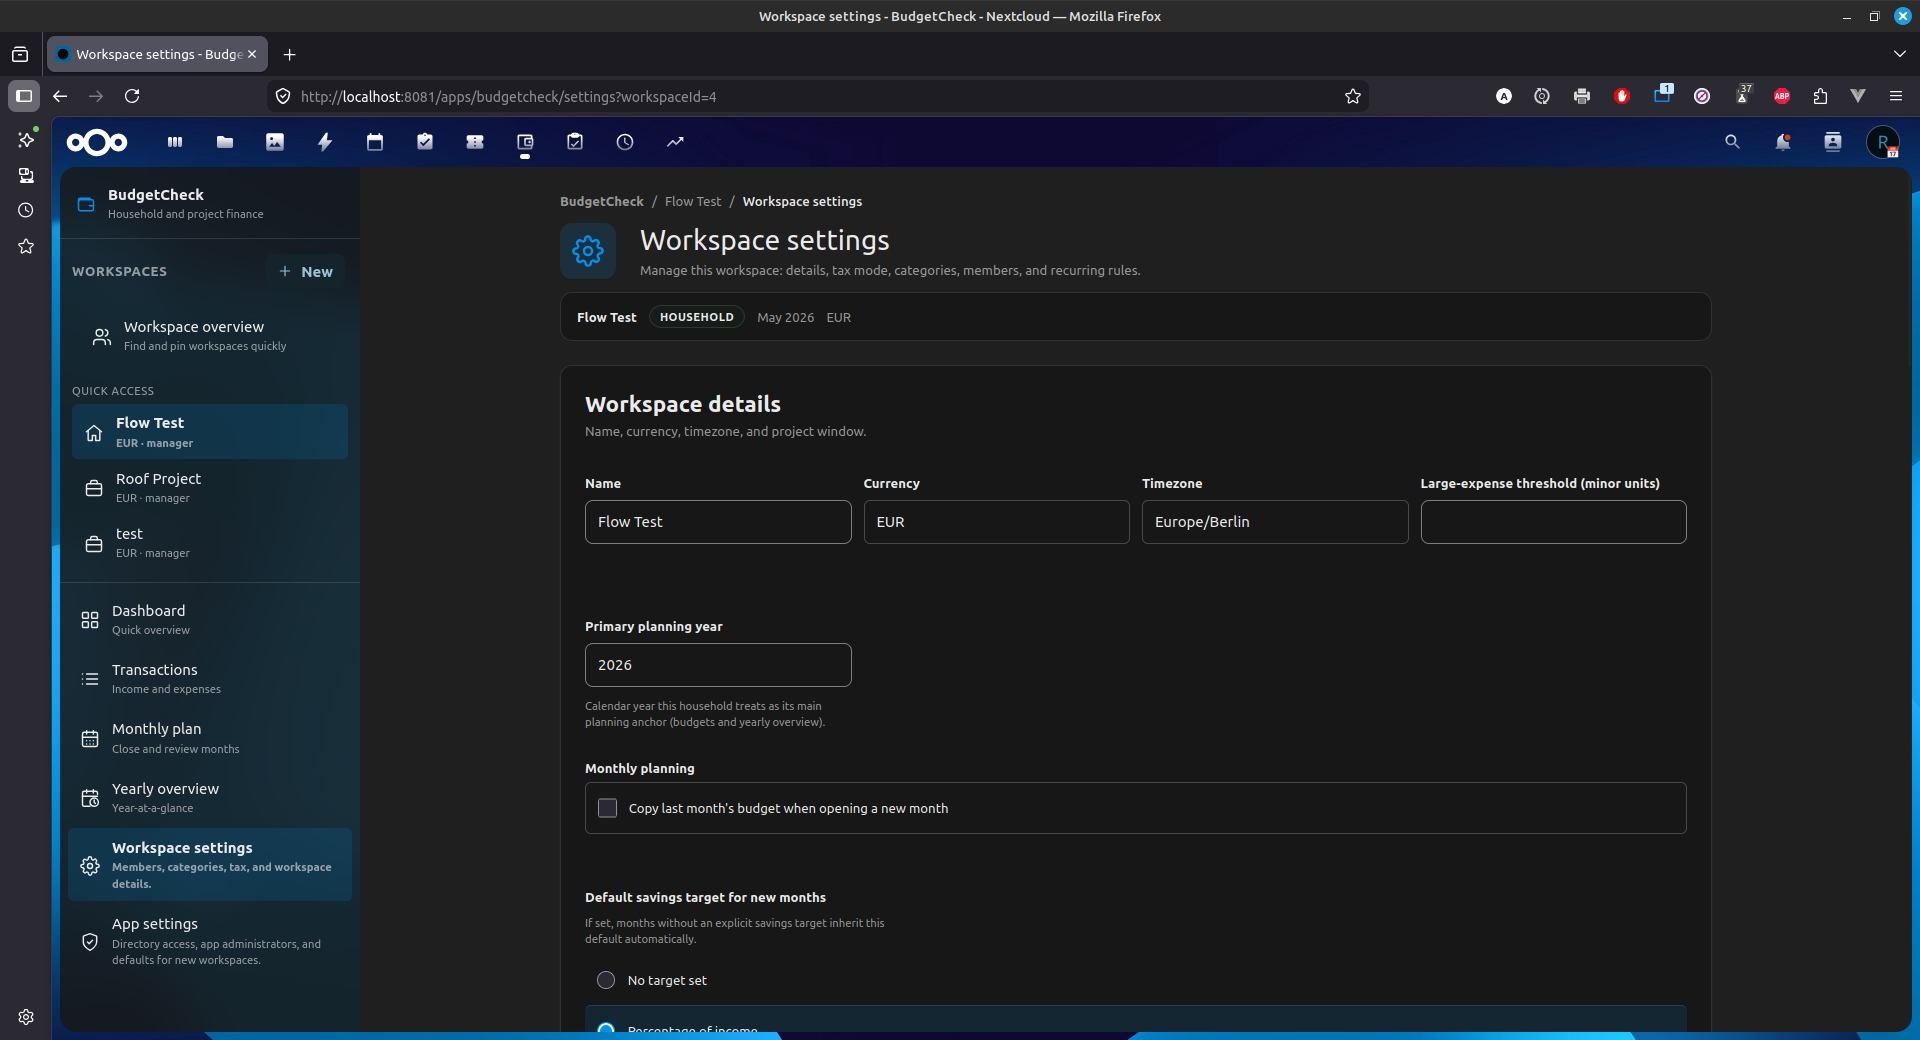Open the Calendar app icon in top bar

point(375,142)
